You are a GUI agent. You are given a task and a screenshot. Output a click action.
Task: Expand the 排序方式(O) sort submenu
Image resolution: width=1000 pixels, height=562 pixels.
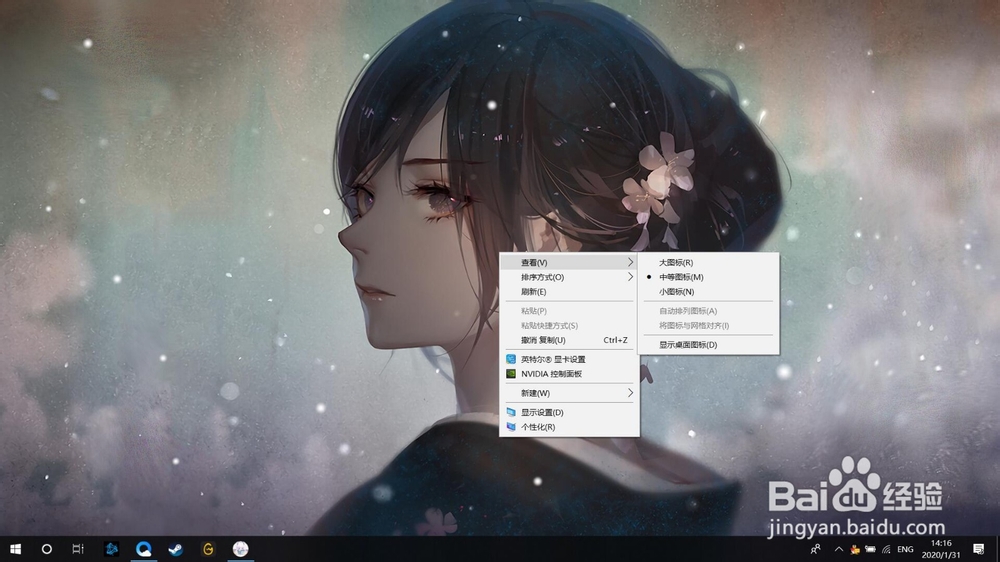[x=569, y=277]
